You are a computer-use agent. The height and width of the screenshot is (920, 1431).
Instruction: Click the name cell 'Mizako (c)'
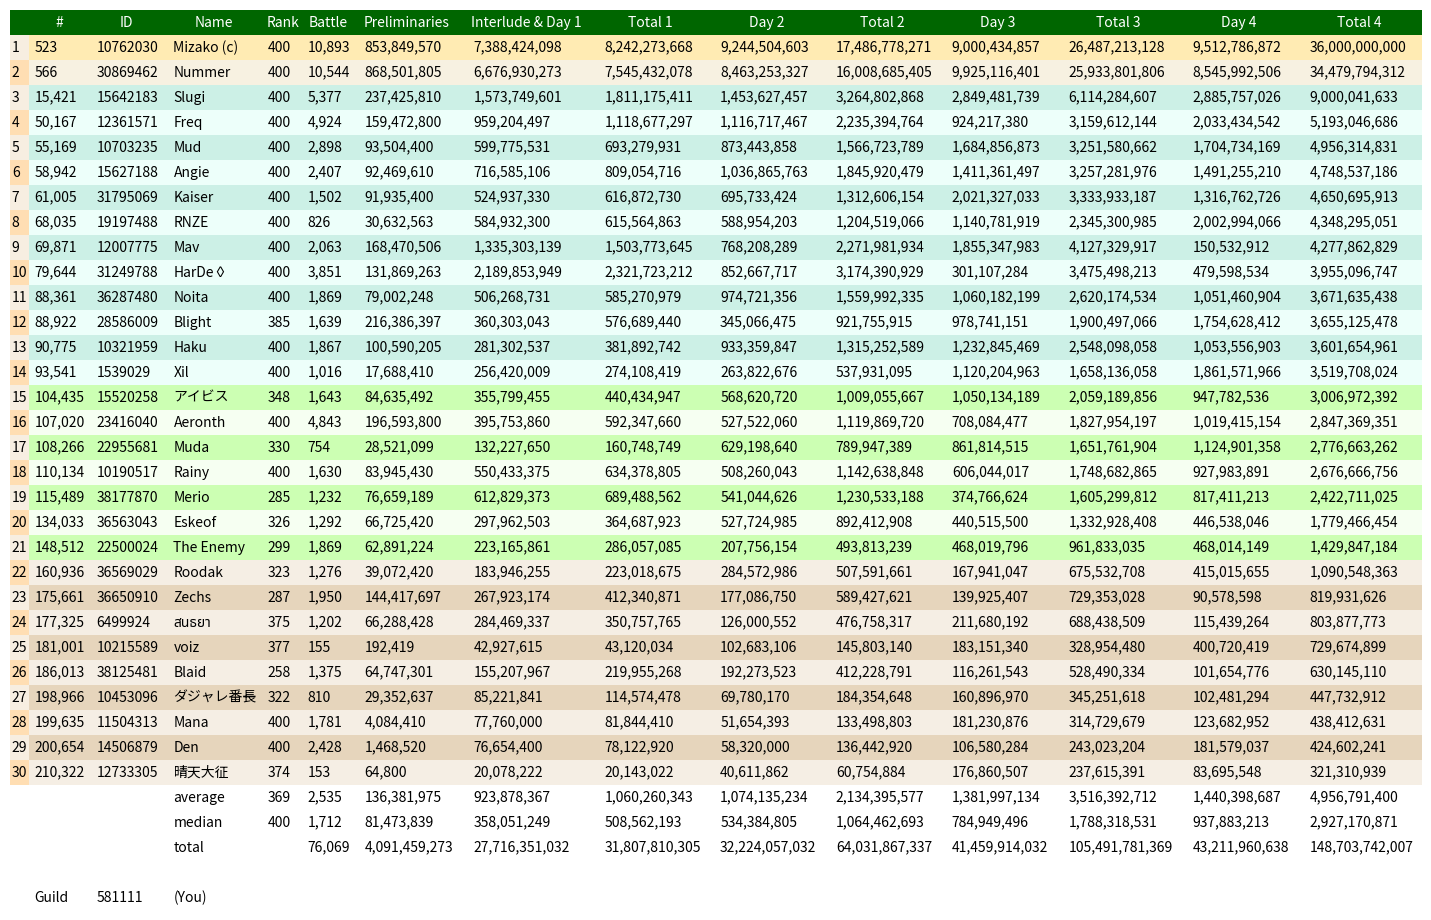pos(206,47)
